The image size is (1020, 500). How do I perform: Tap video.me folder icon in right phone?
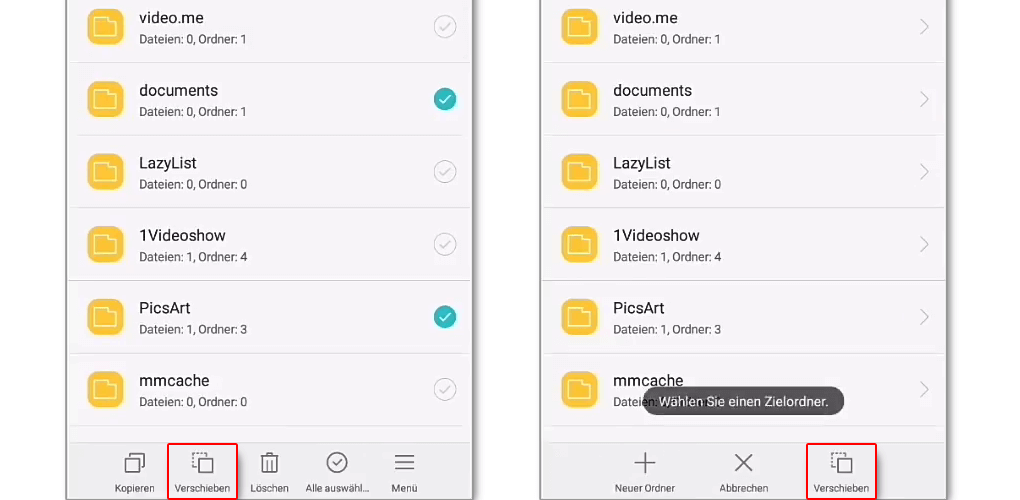(x=580, y=27)
